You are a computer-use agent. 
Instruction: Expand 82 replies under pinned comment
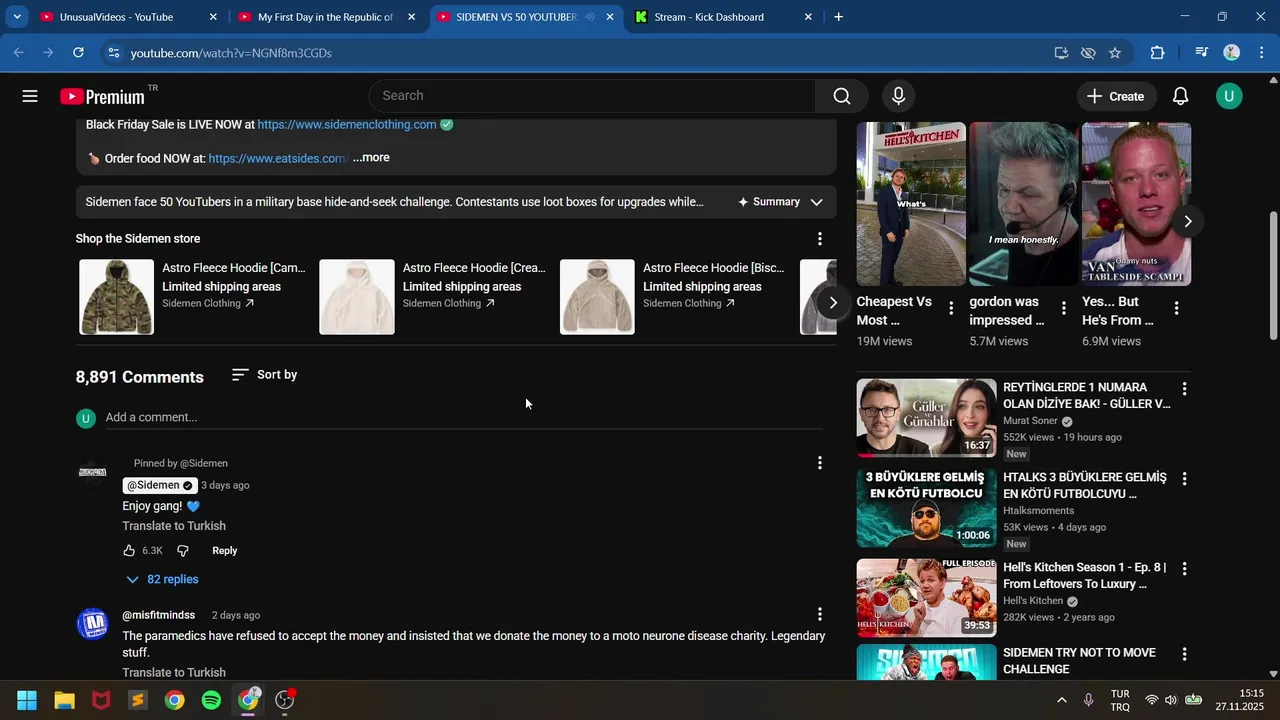click(162, 580)
